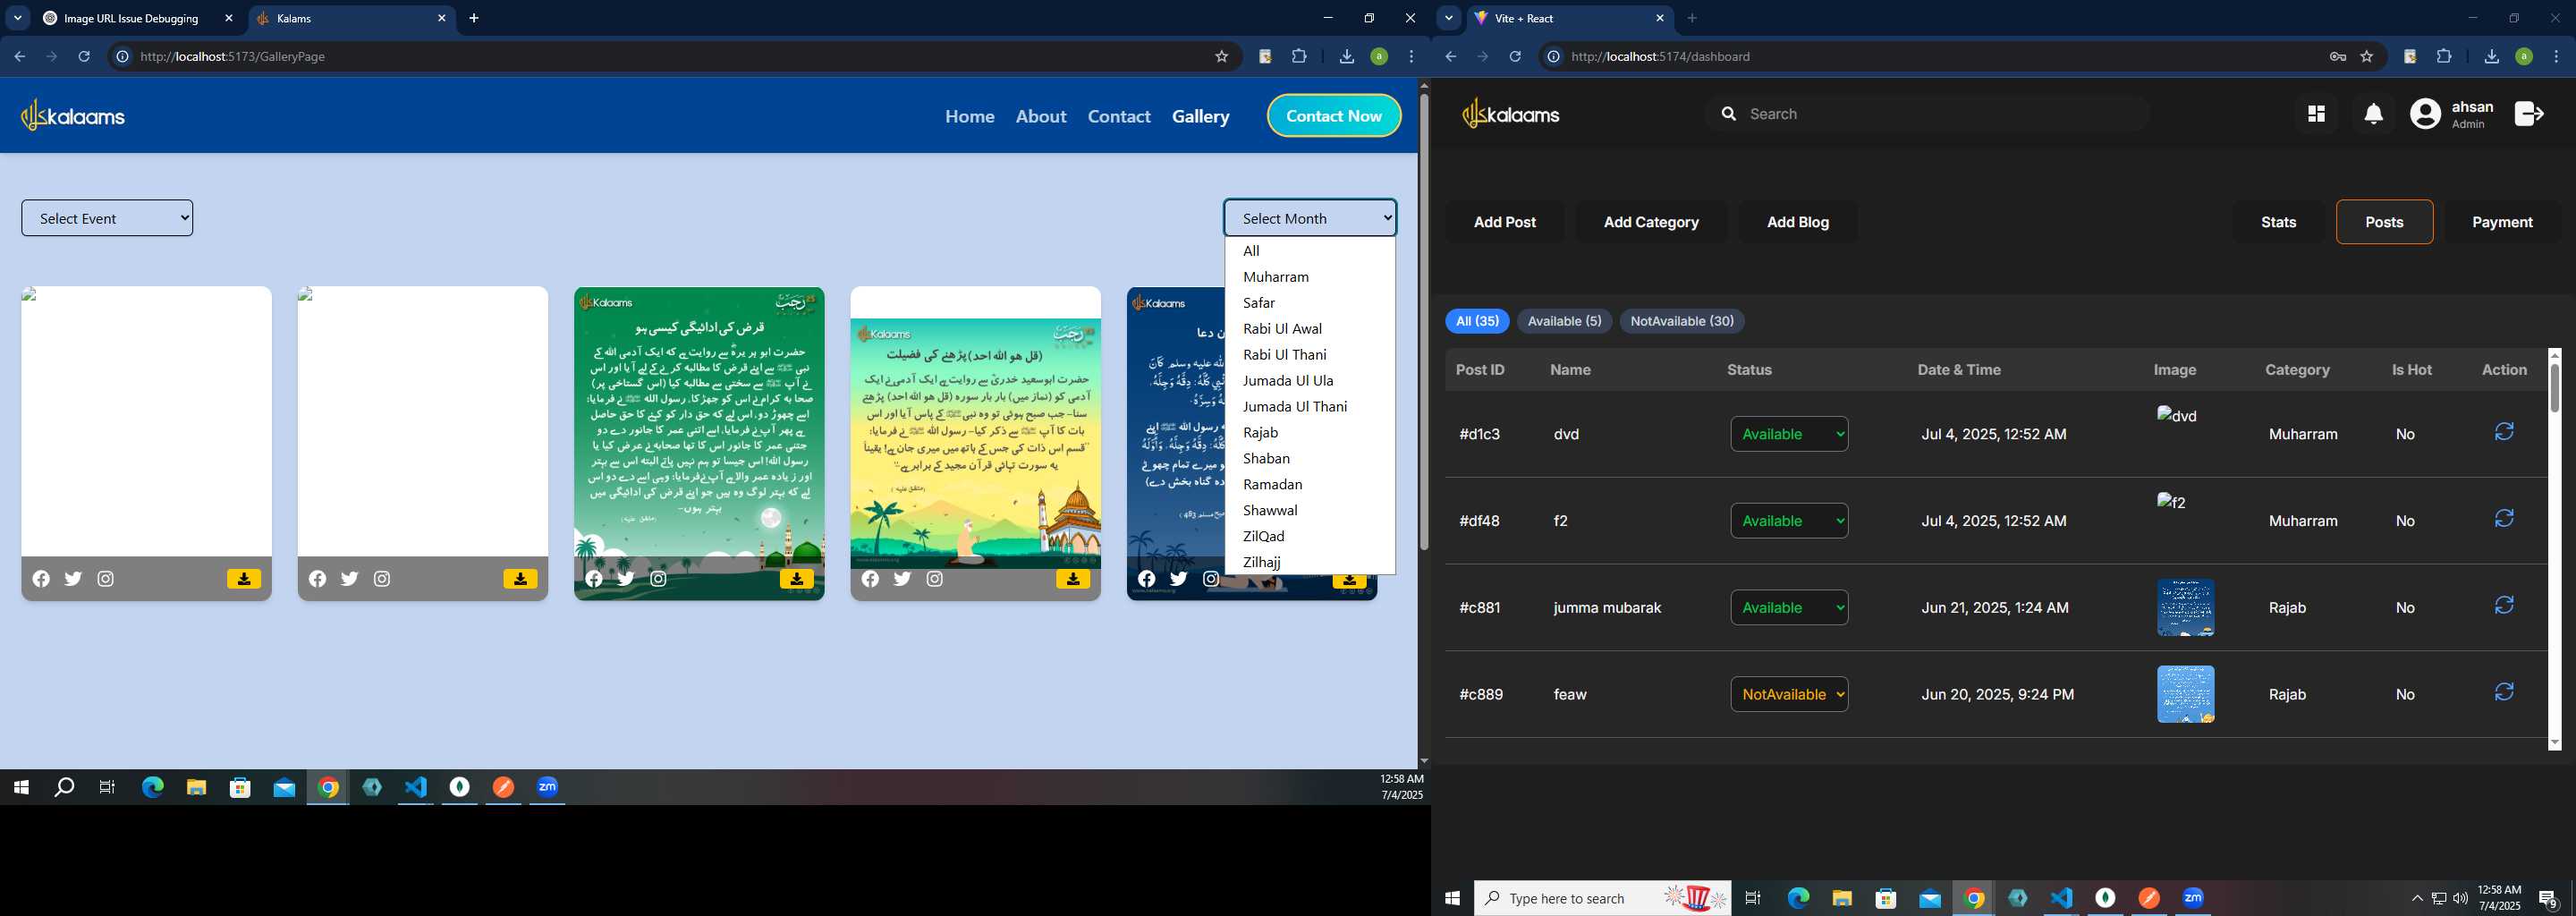Open Zoom from right taskbar

(x=2193, y=898)
